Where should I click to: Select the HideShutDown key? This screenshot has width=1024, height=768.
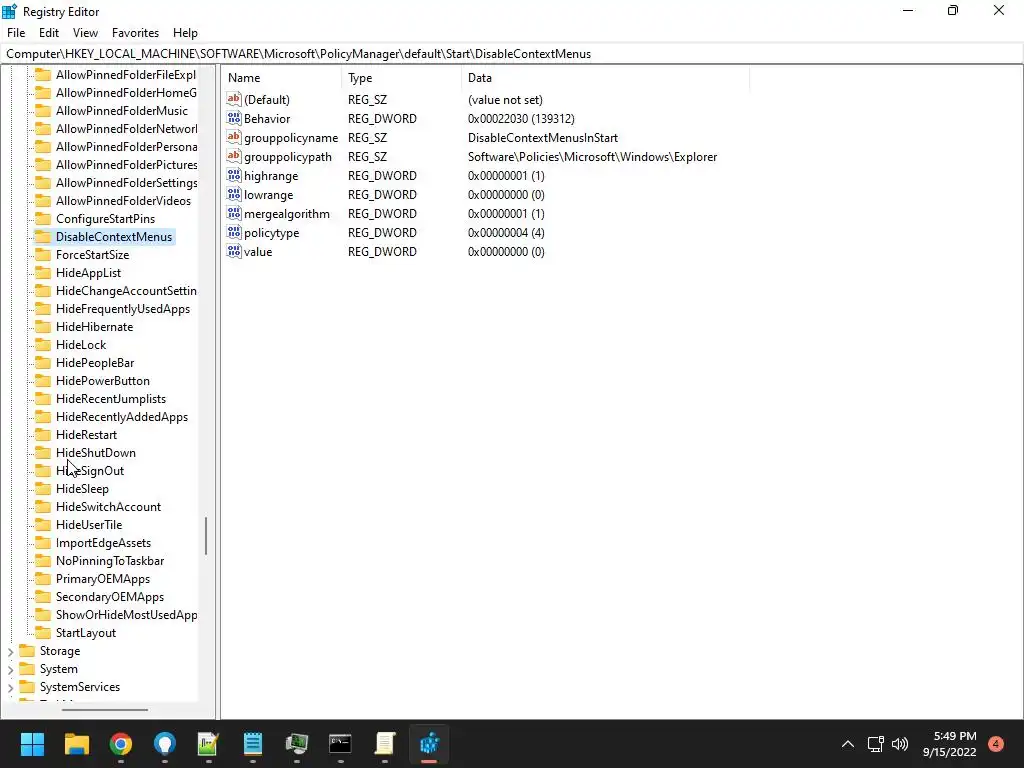(95, 453)
